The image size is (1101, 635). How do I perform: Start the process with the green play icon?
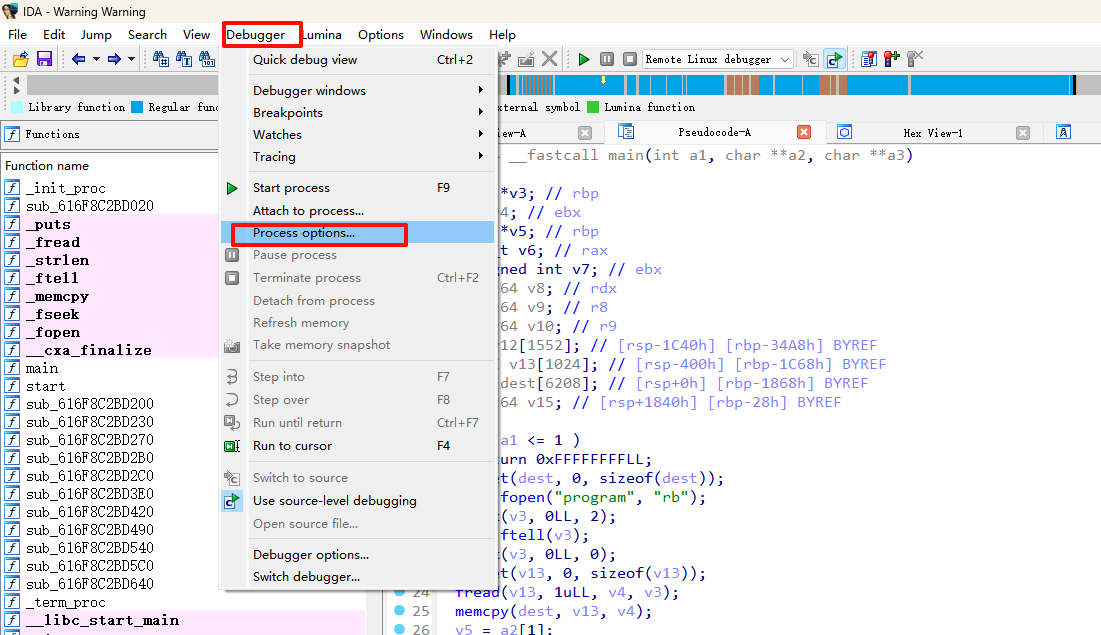[x=584, y=60]
